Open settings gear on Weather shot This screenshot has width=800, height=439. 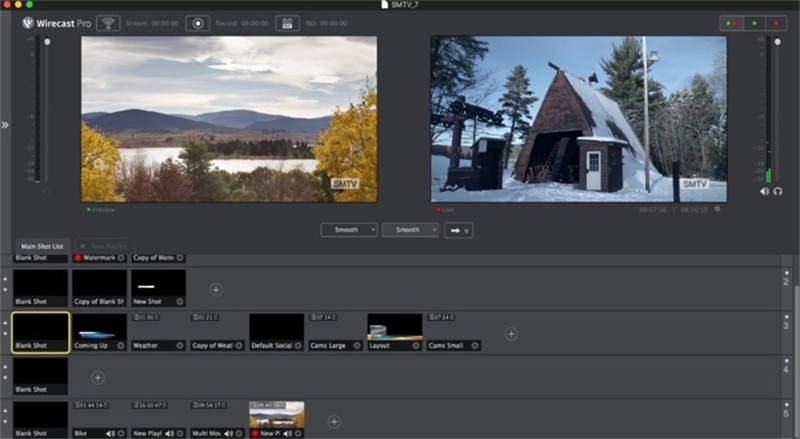(x=180, y=346)
